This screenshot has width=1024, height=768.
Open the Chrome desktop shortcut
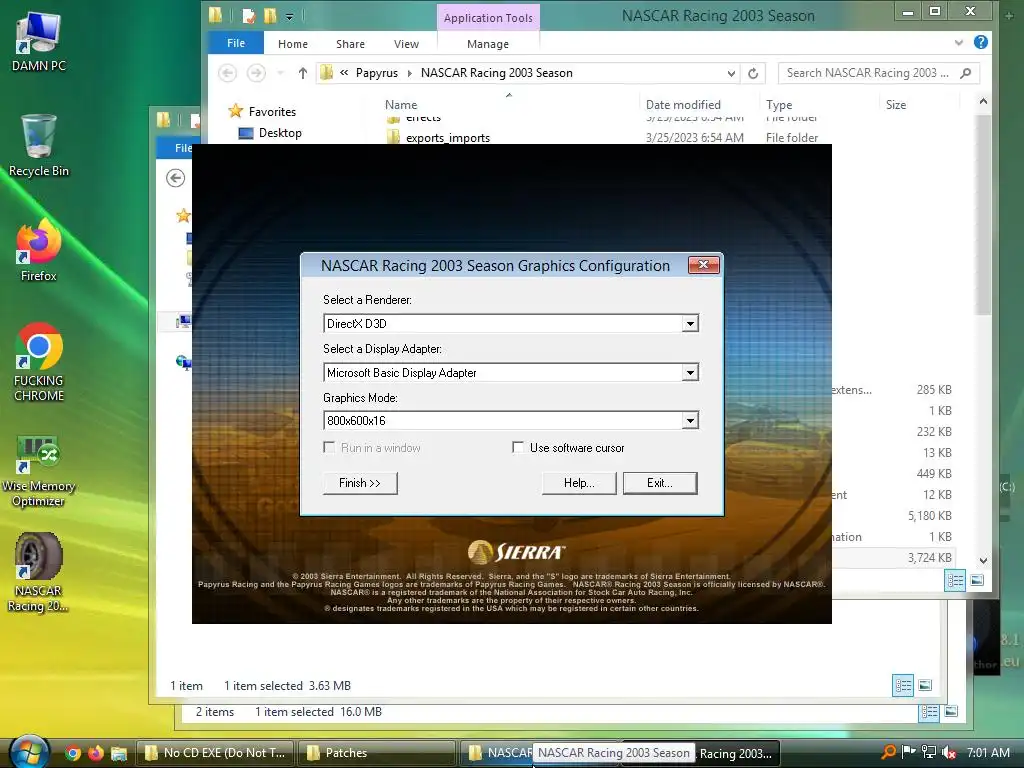click(x=39, y=363)
